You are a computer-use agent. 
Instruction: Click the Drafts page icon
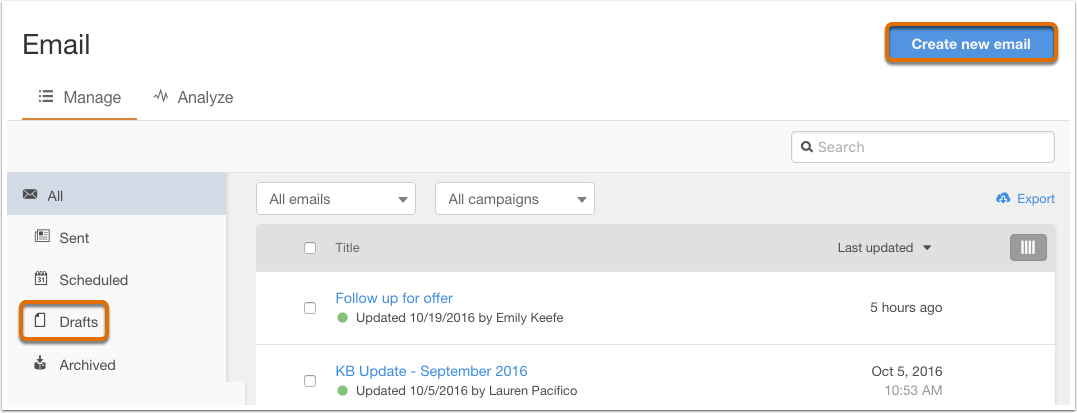pos(41,321)
